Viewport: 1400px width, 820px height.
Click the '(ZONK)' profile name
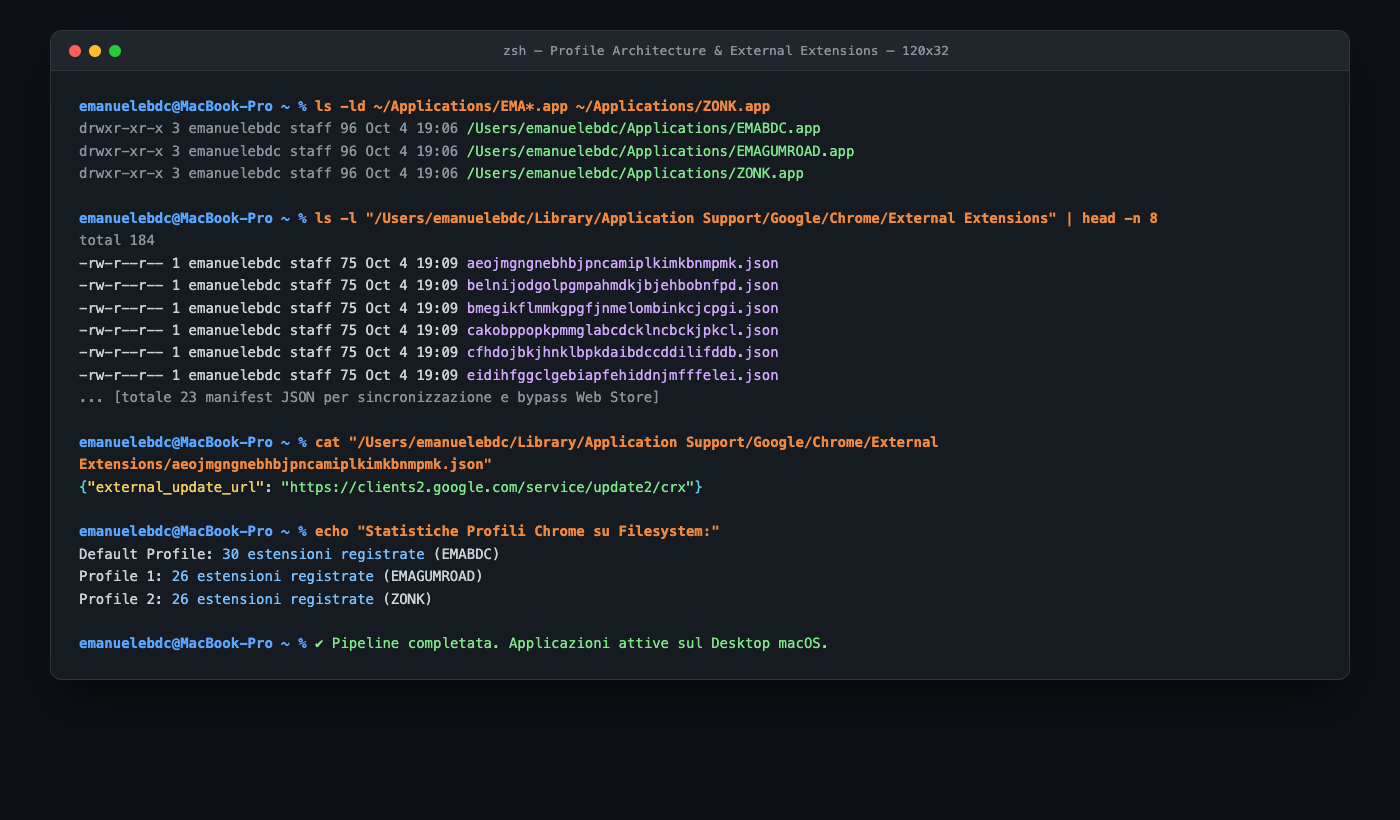407,599
